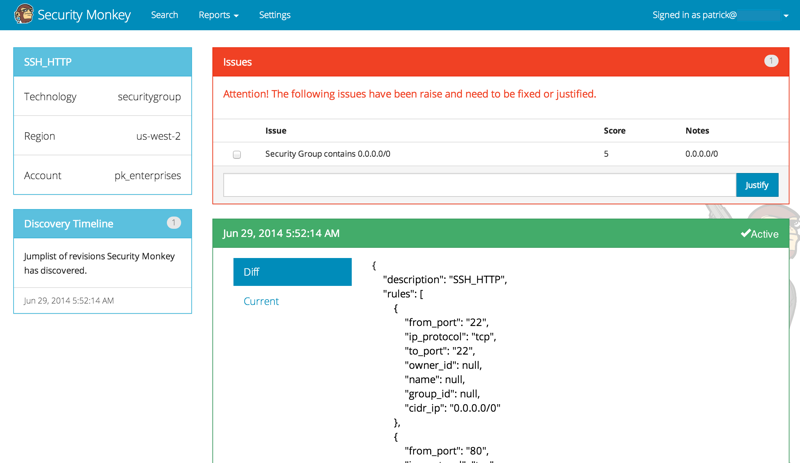The width and height of the screenshot is (800, 463).
Task: Click the Score column header
Action: [x=614, y=131]
